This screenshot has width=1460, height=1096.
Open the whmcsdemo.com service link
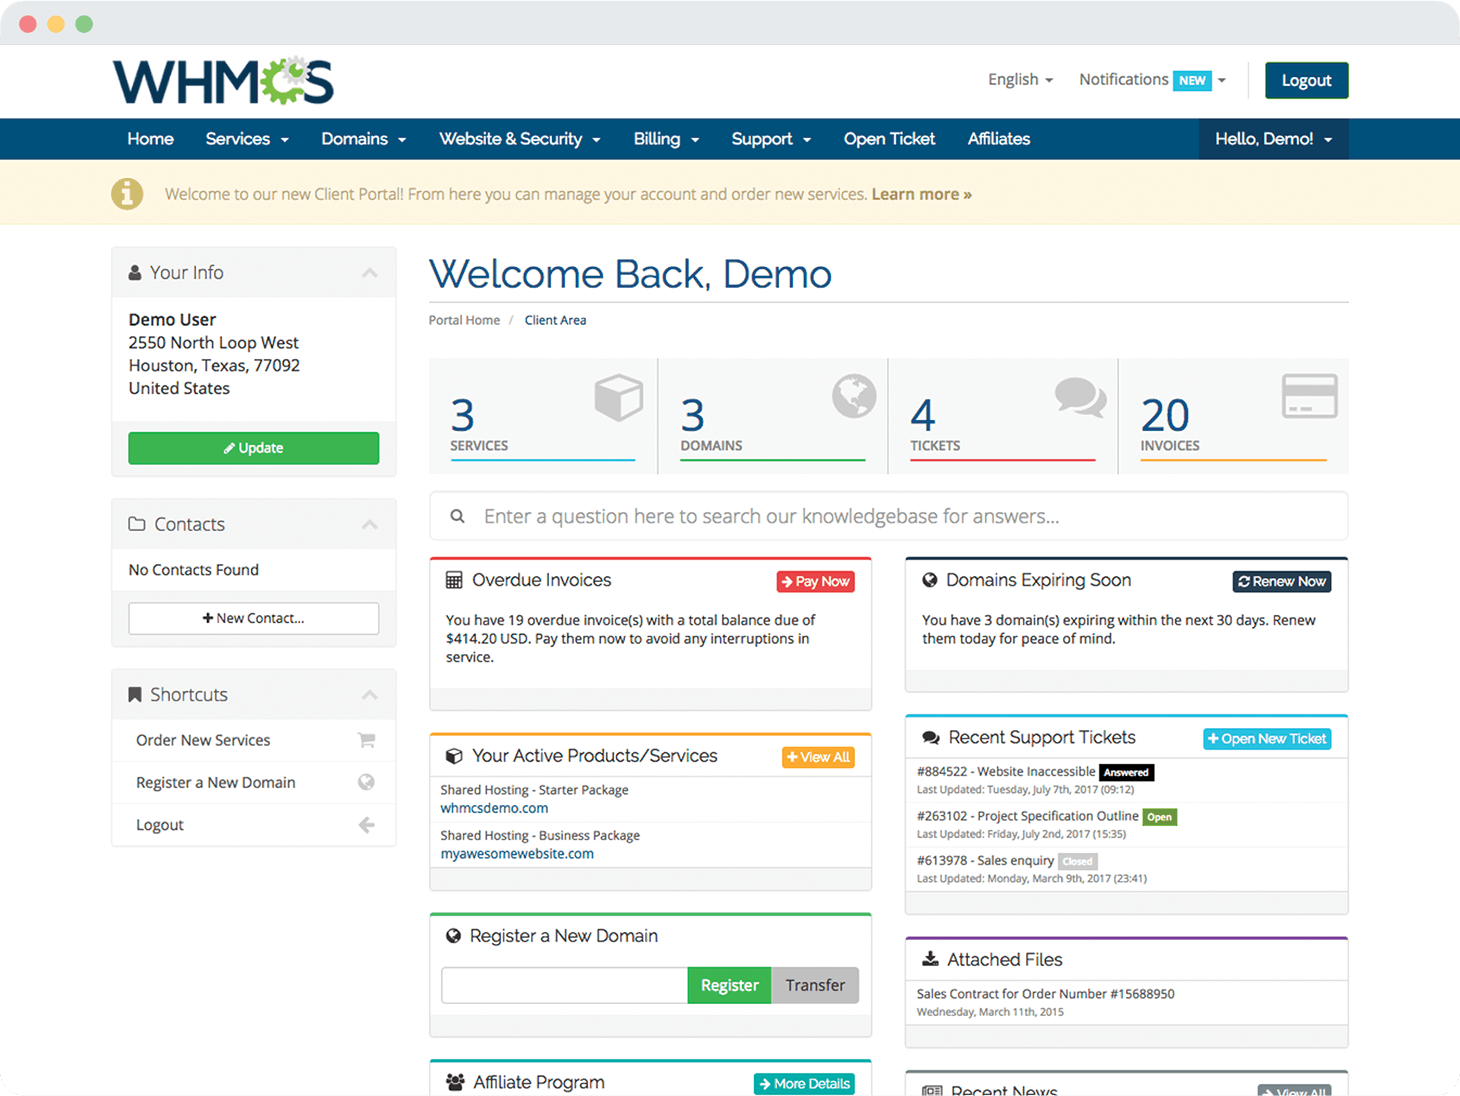[494, 808]
